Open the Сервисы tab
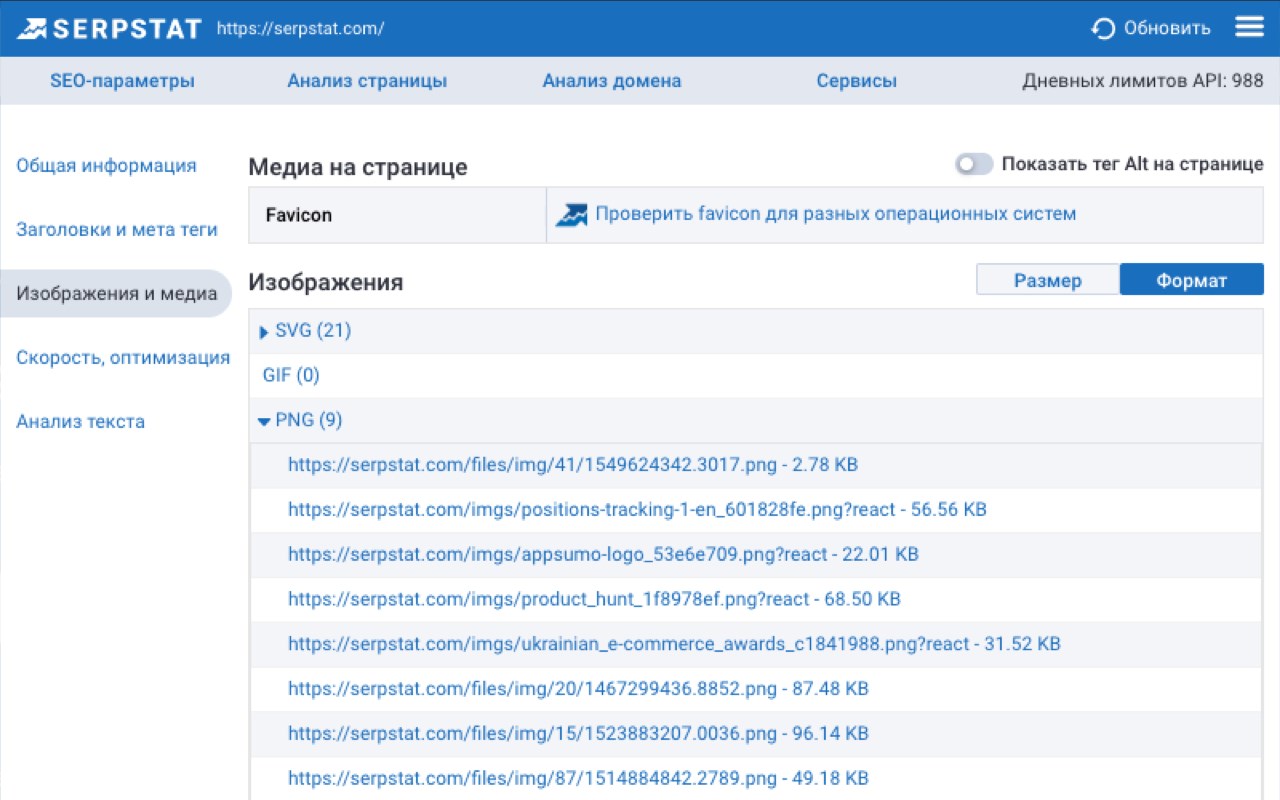Viewport: 1280px width, 800px height. point(856,81)
